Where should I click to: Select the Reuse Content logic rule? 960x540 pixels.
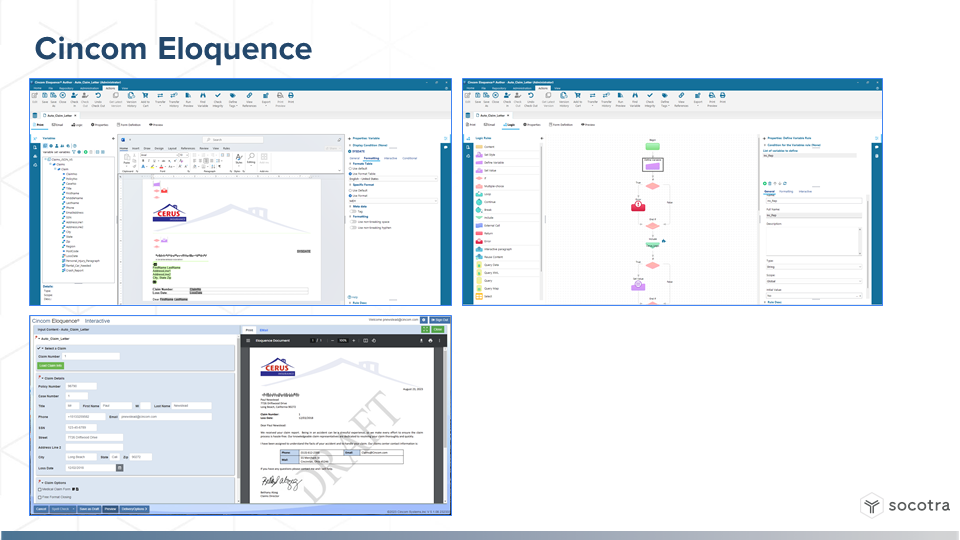508,257
